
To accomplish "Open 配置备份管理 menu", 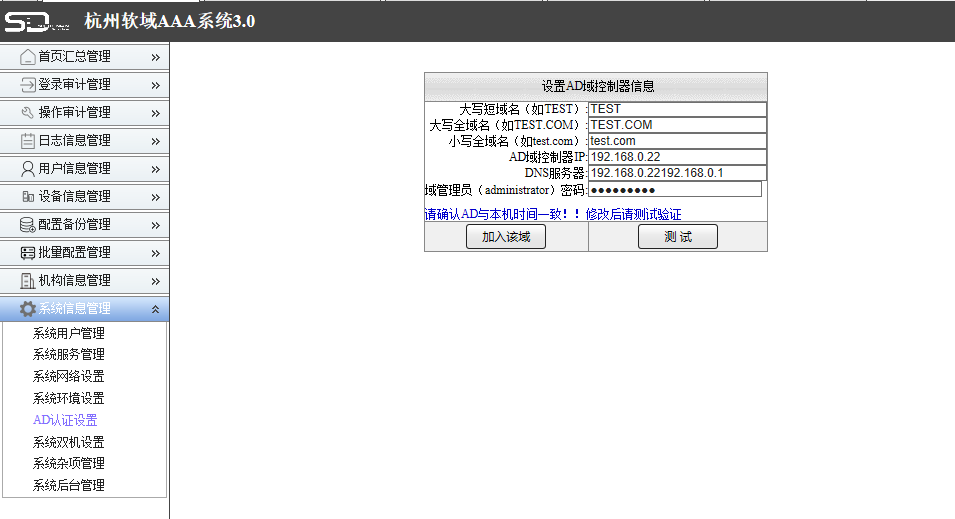I will (x=85, y=225).
